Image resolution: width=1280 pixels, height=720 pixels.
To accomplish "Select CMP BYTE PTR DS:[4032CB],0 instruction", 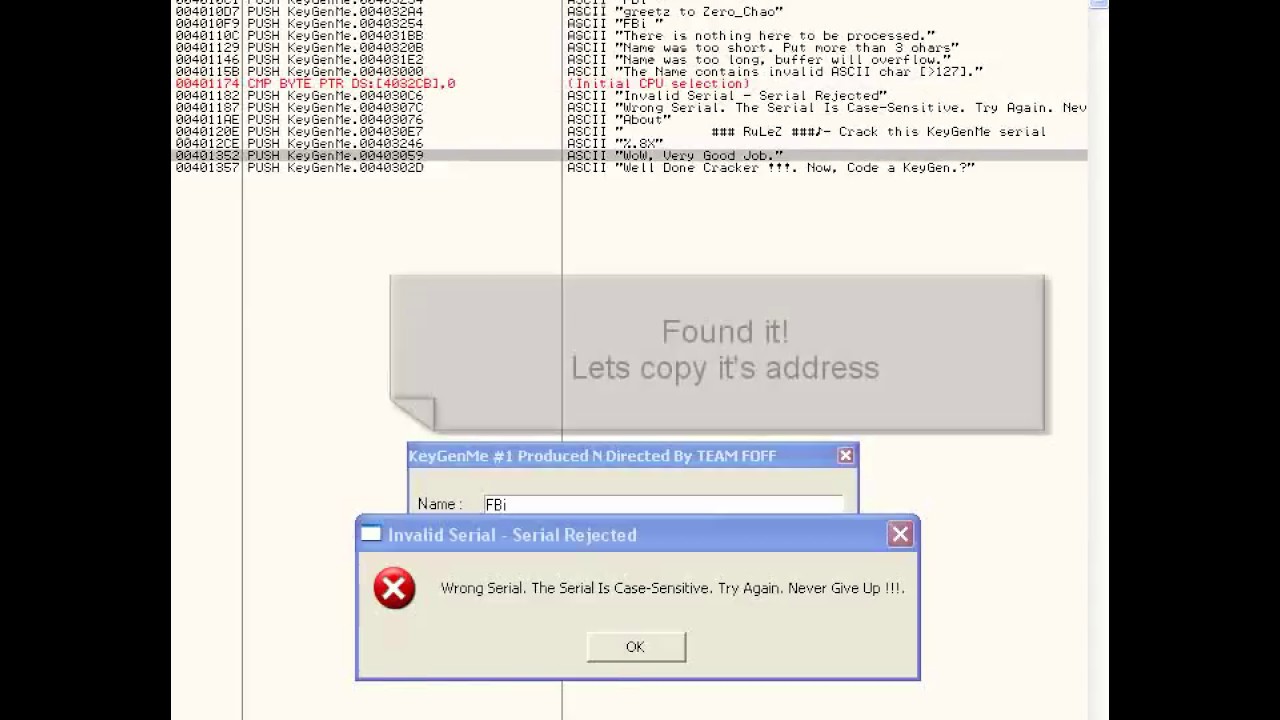I will 351,84.
